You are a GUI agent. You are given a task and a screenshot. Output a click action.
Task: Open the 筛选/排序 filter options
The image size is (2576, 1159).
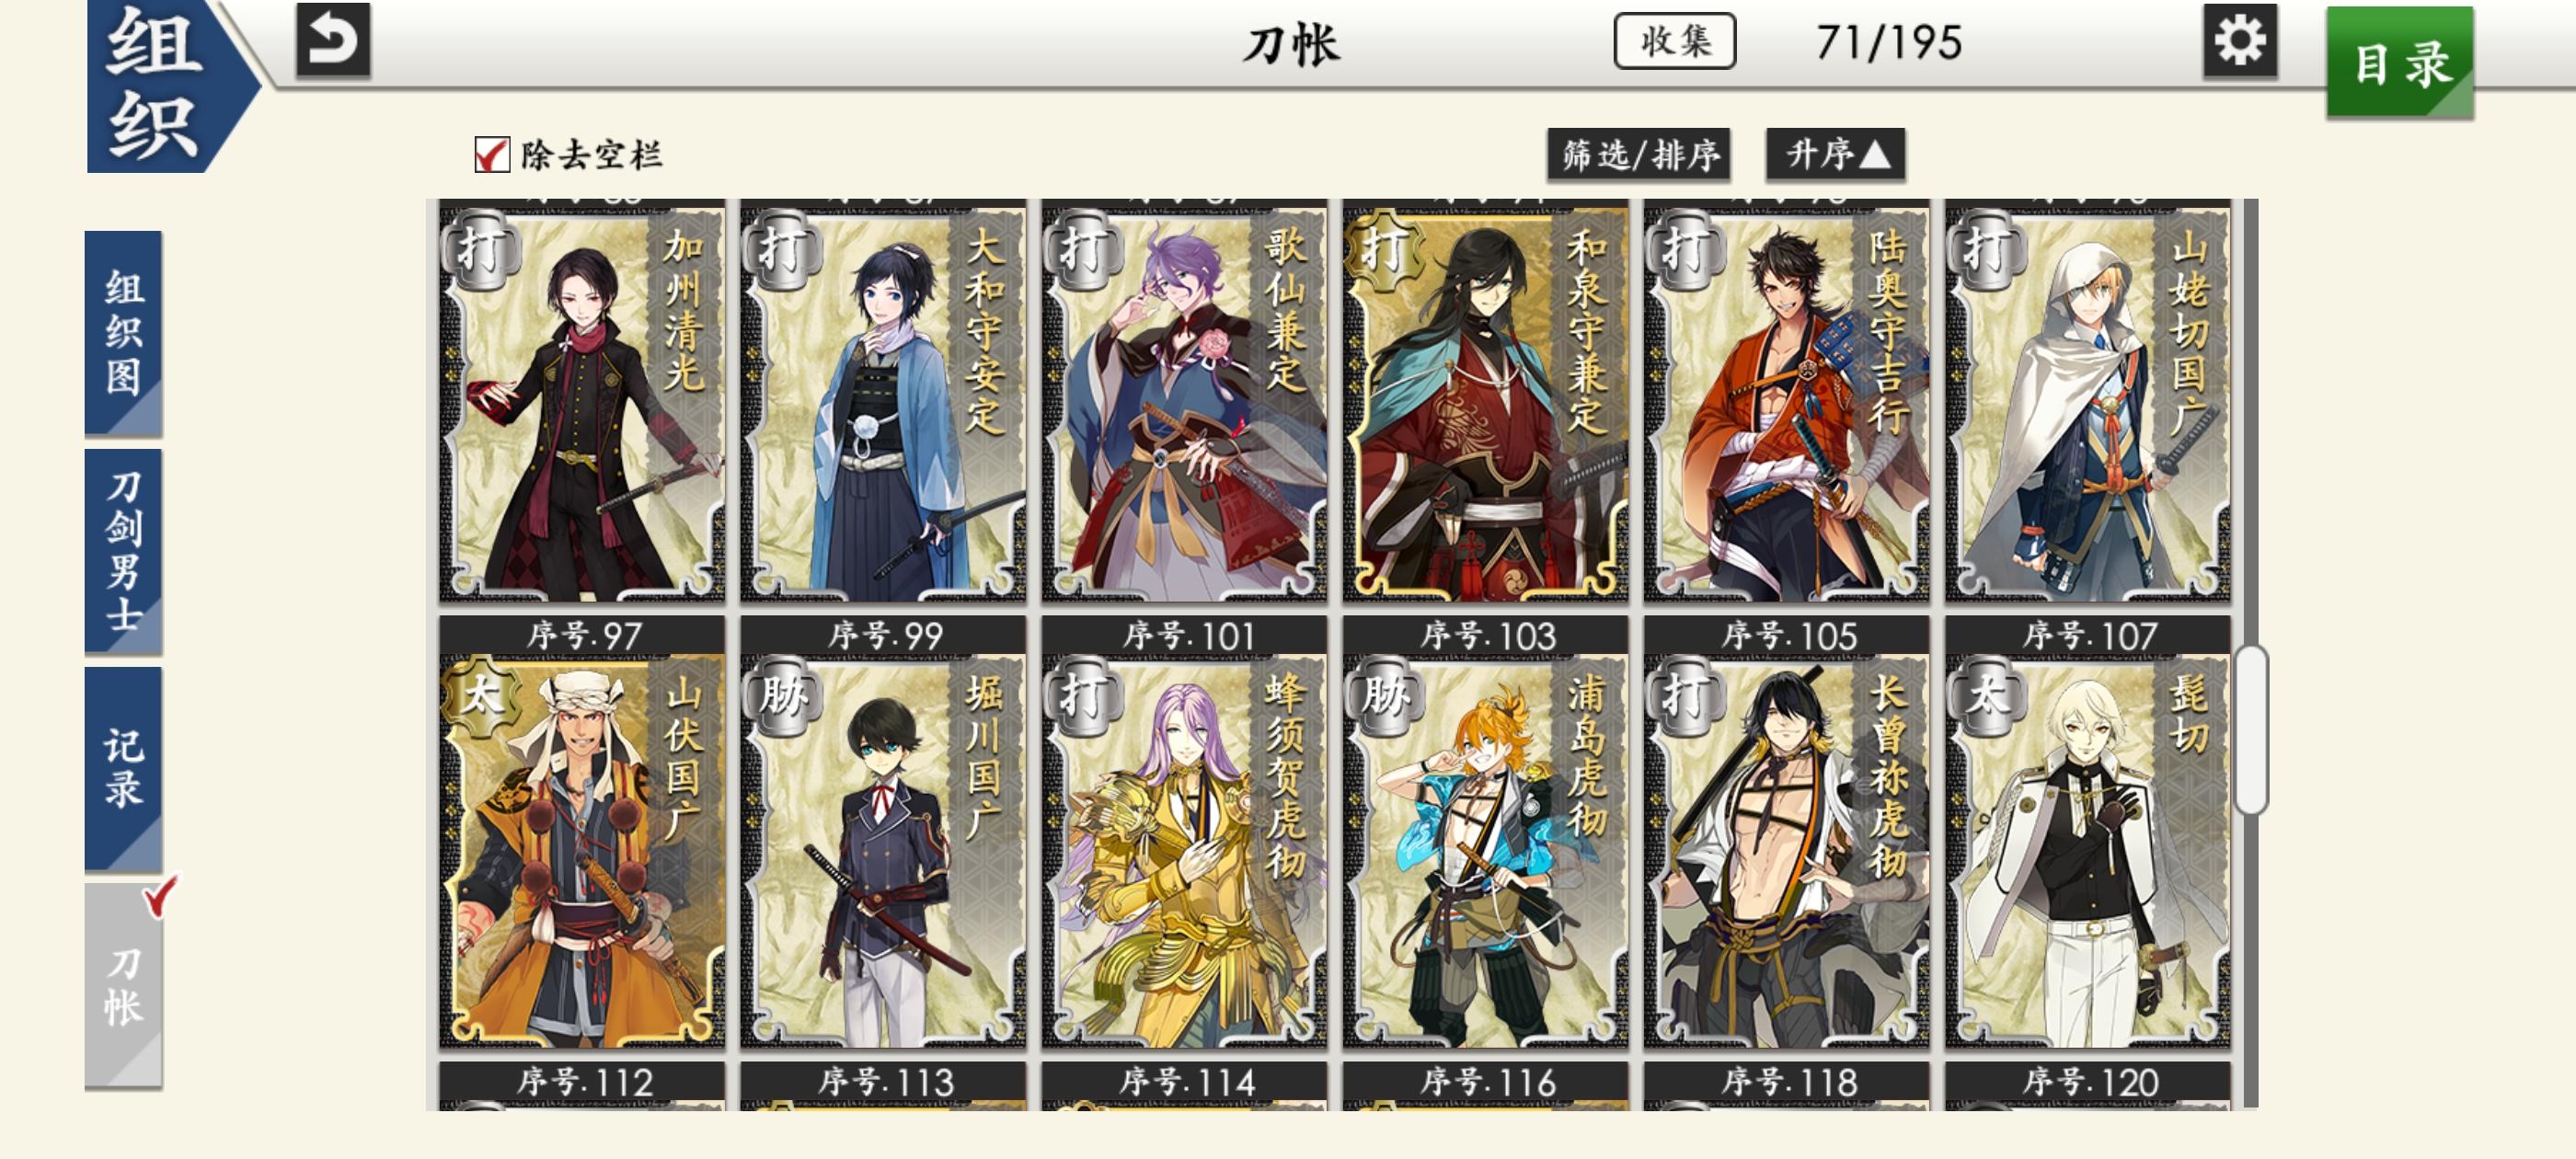(x=1639, y=155)
